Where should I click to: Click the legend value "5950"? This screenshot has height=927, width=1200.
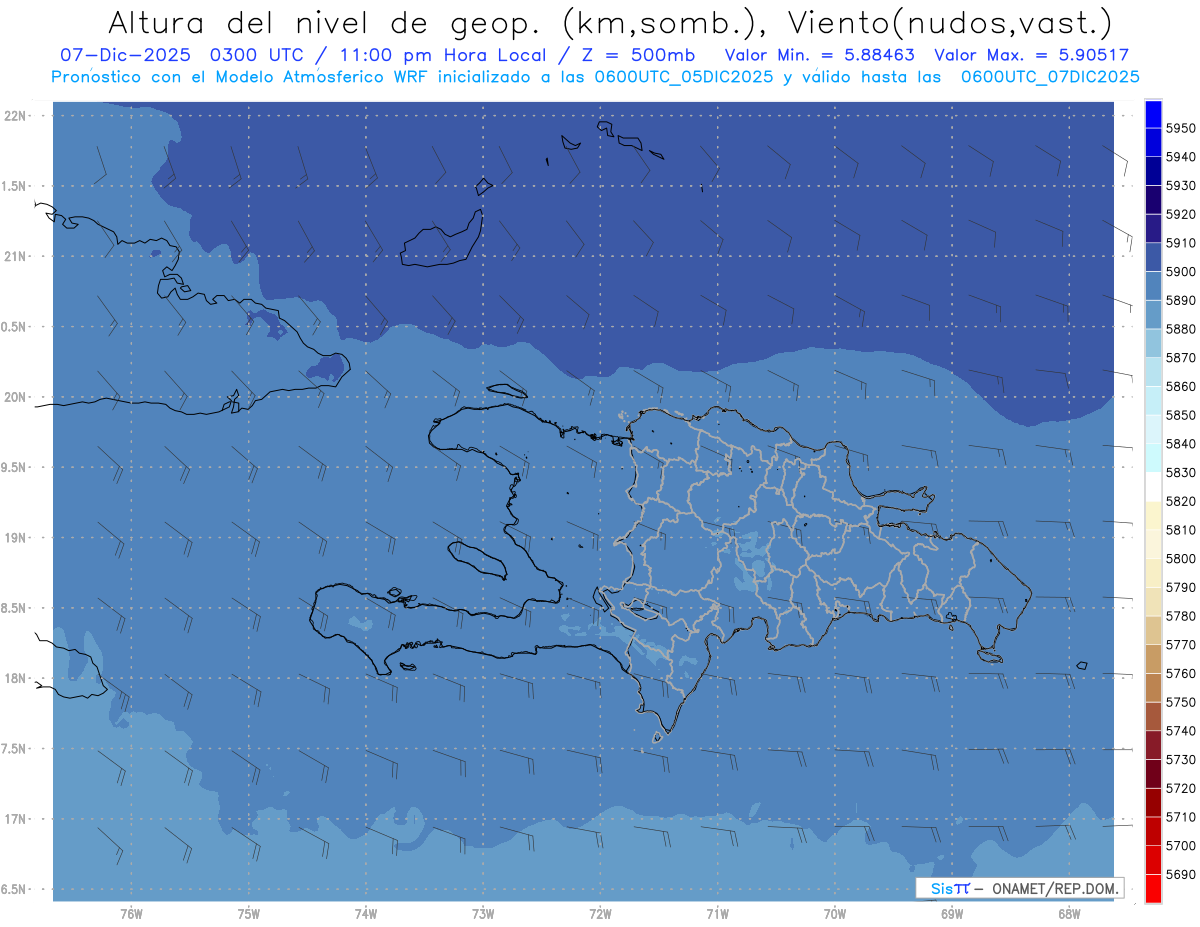click(1181, 129)
